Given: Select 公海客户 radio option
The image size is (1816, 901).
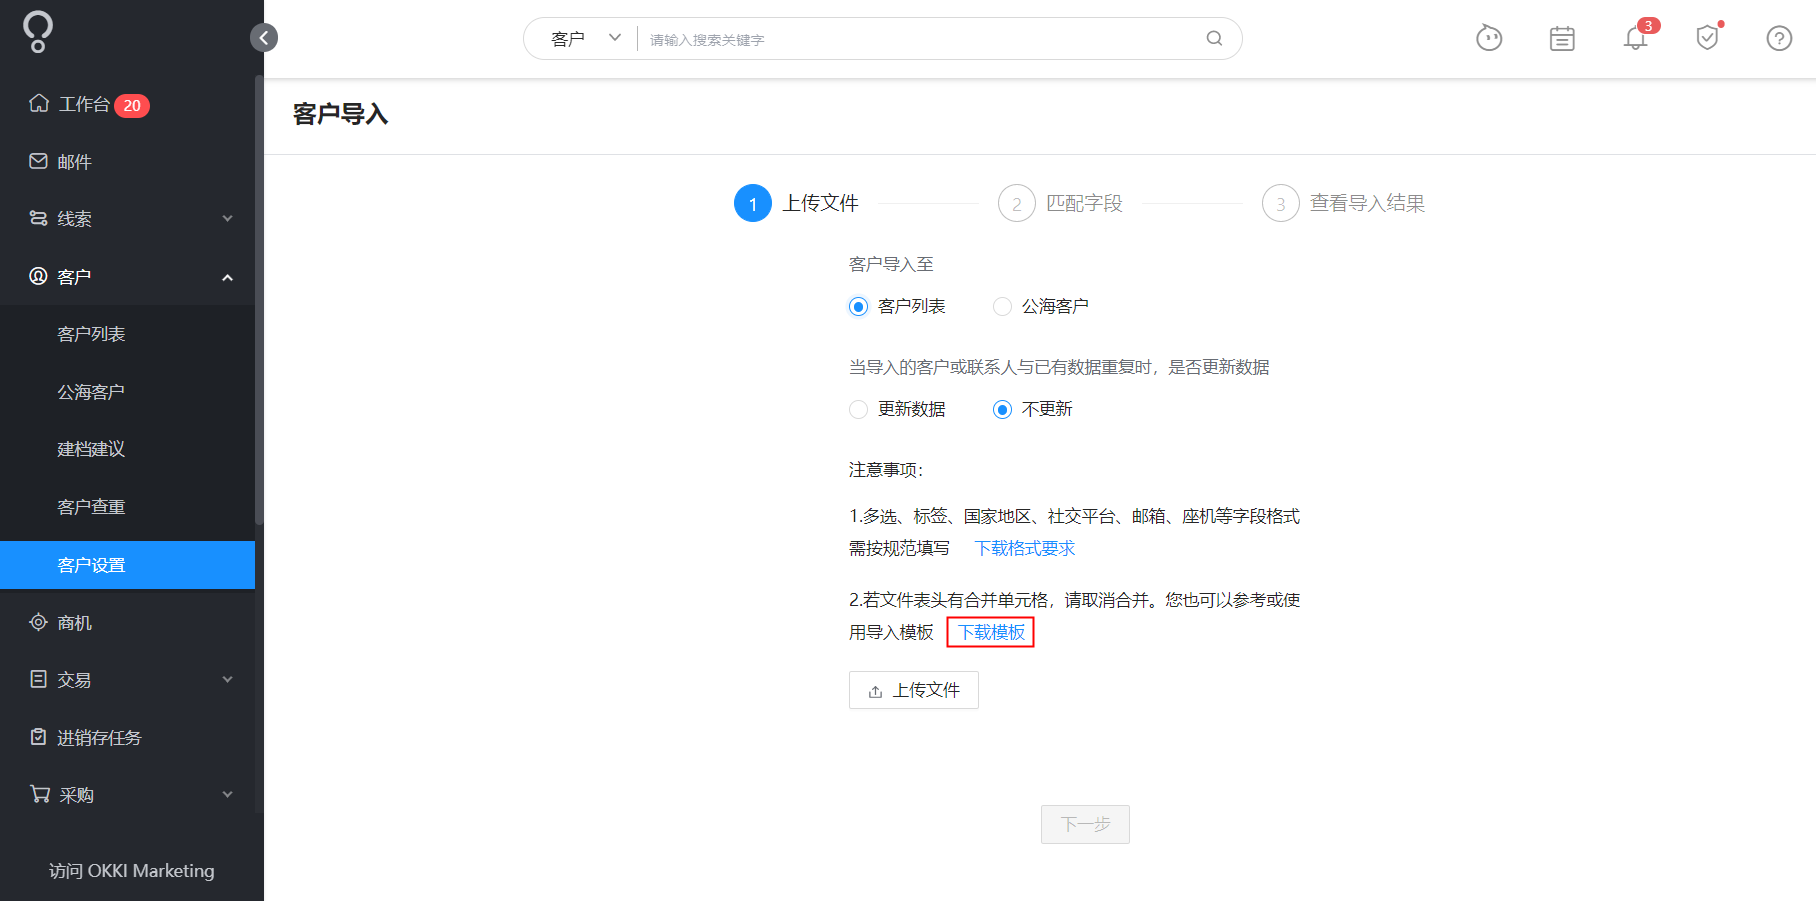Looking at the screenshot, I should [1002, 306].
